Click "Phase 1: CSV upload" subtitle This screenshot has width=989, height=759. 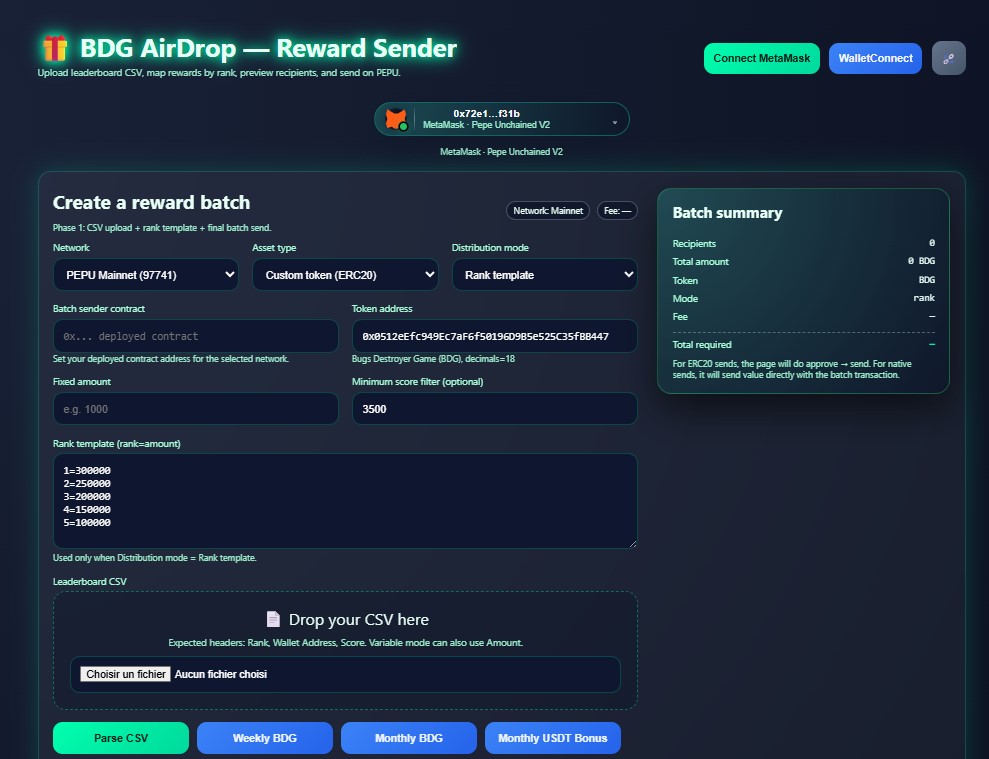[162, 228]
